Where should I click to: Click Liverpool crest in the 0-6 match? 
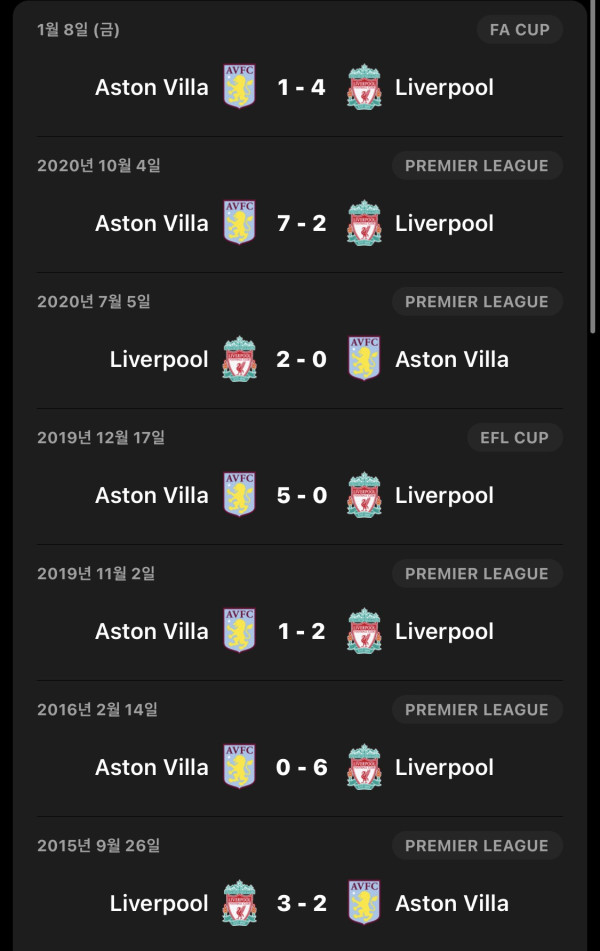(364, 767)
